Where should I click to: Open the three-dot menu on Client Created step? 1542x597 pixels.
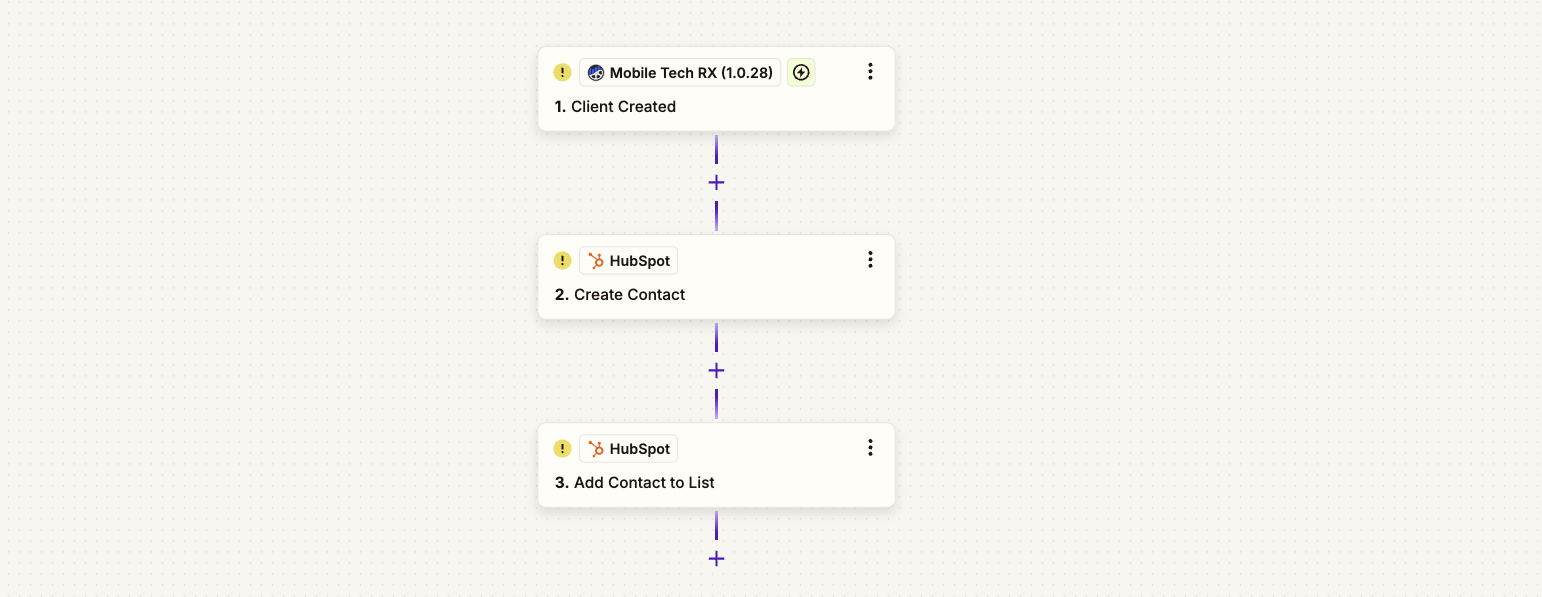click(870, 71)
